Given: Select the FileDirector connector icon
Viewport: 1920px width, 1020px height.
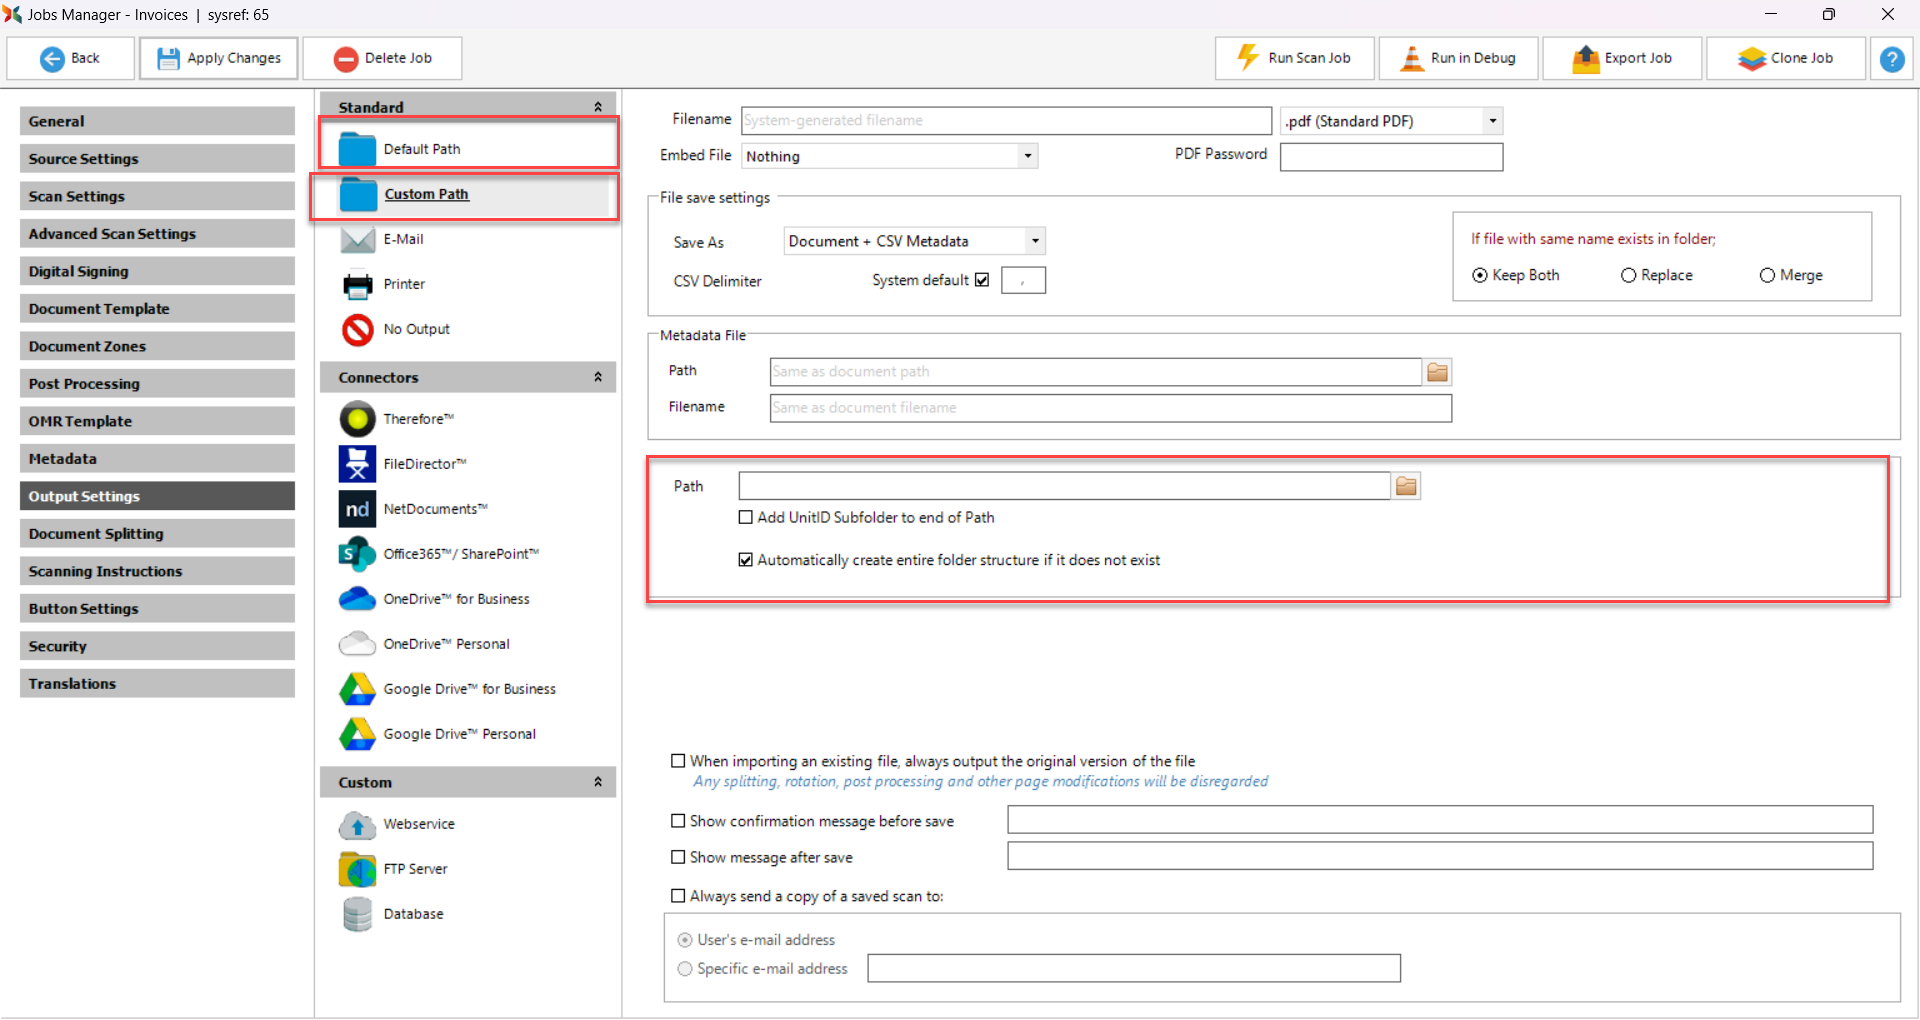Looking at the screenshot, I should 357,464.
